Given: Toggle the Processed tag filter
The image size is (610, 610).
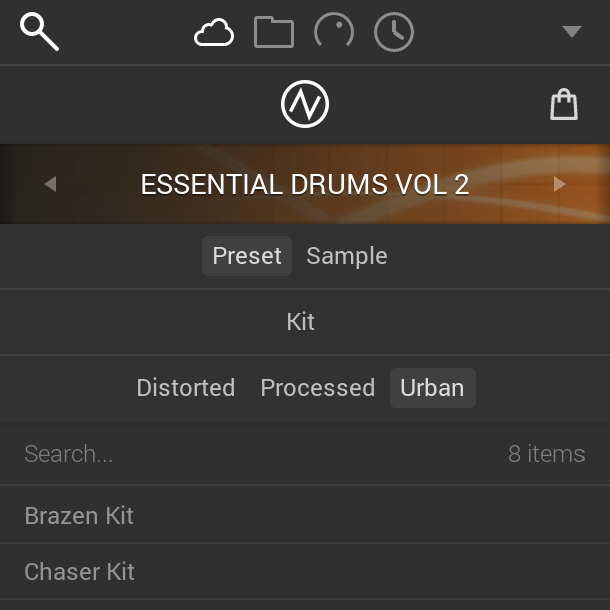Looking at the screenshot, I should coord(318,388).
